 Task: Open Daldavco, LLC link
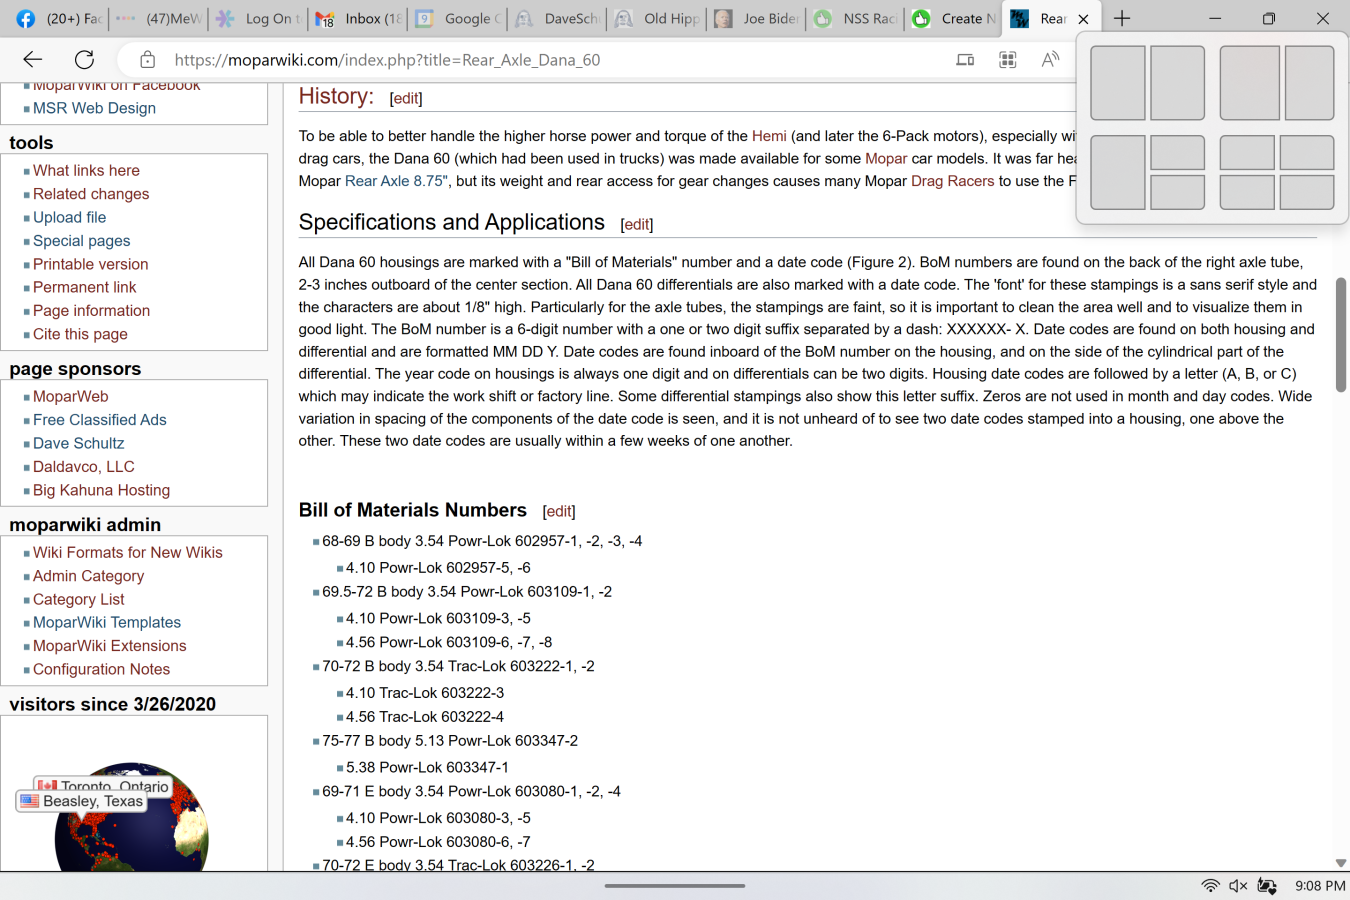[x=83, y=467]
